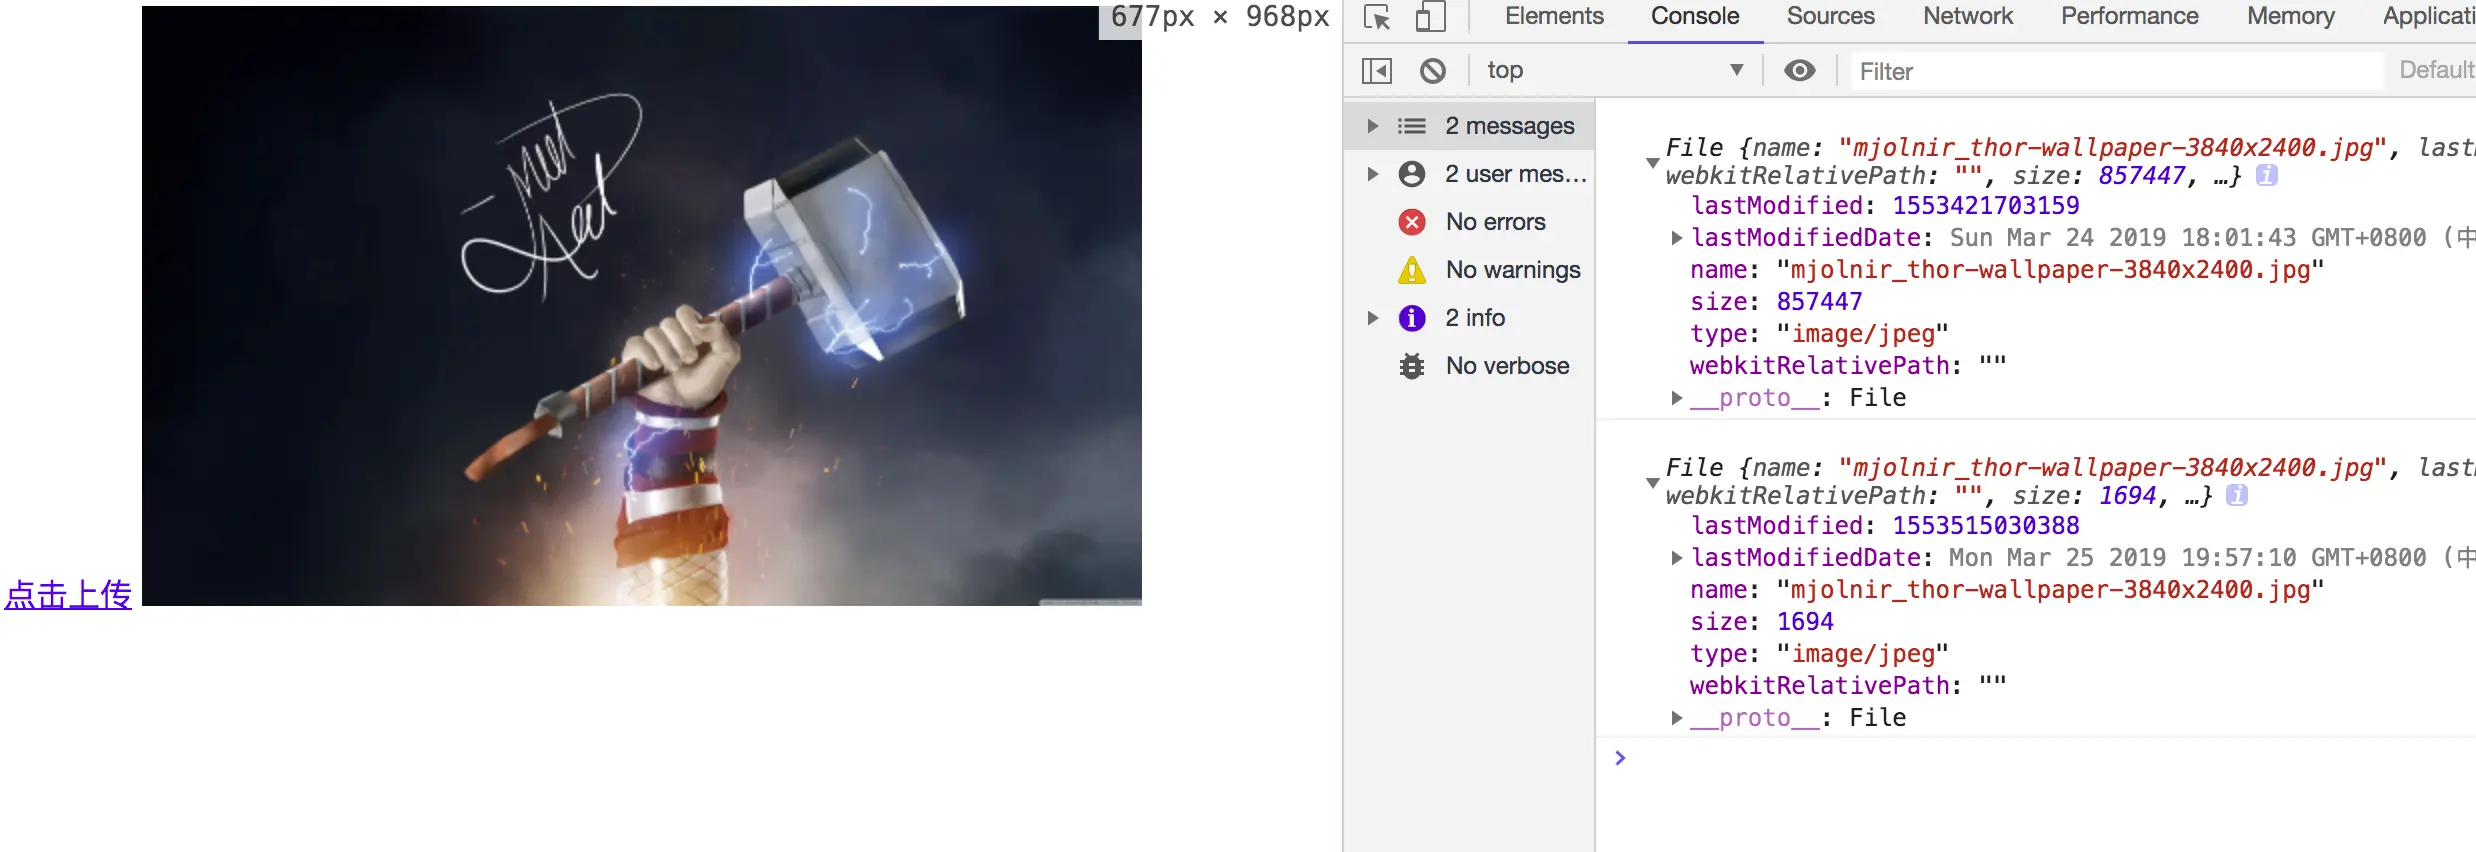Expand __proto__ of the first File
The image size is (2476, 852).
coord(1677,398)
